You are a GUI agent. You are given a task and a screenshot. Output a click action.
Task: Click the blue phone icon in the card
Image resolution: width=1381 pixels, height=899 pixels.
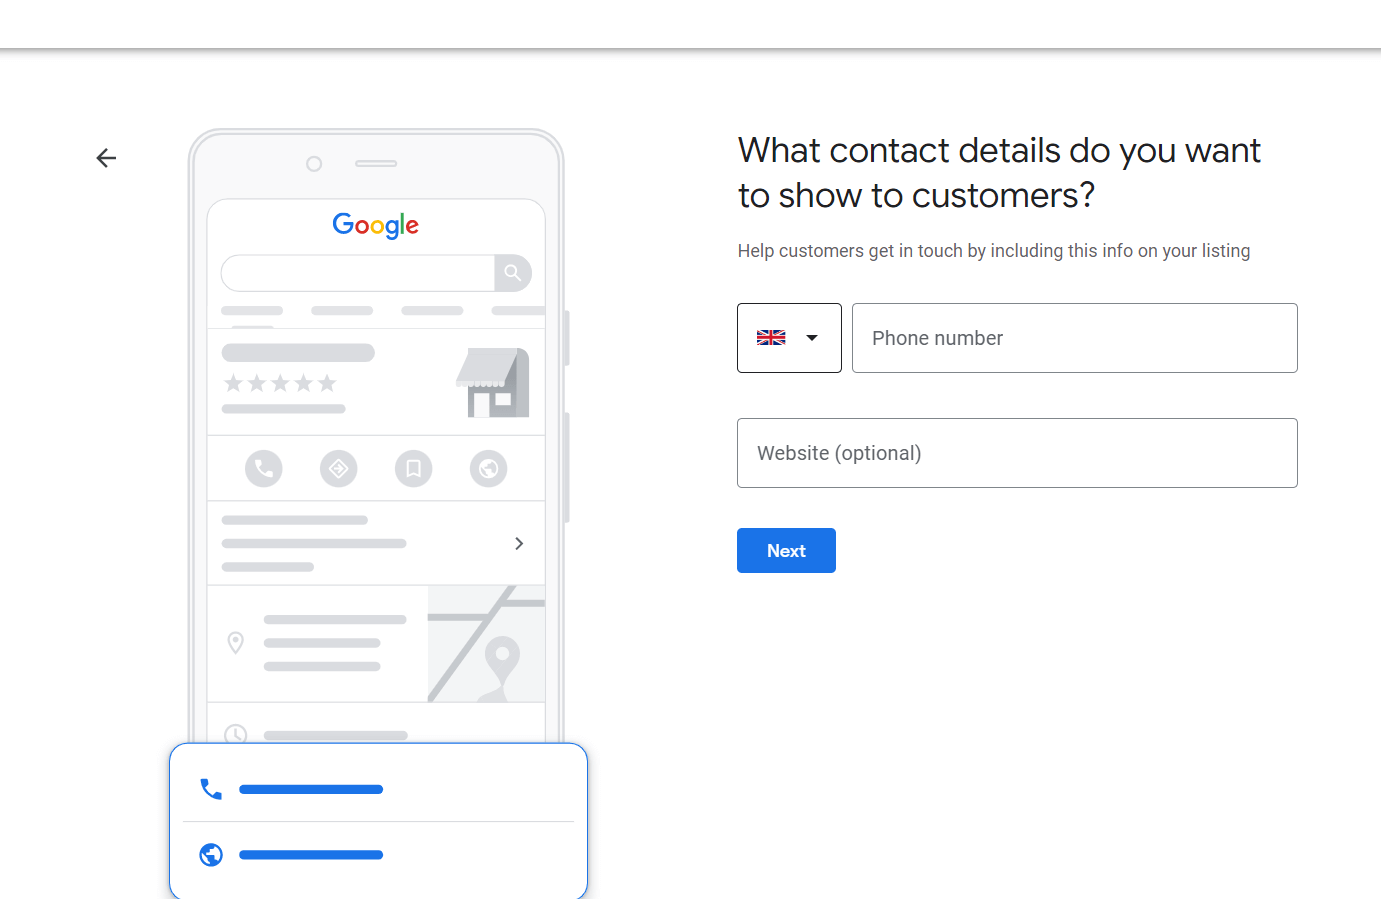(211, 789)
